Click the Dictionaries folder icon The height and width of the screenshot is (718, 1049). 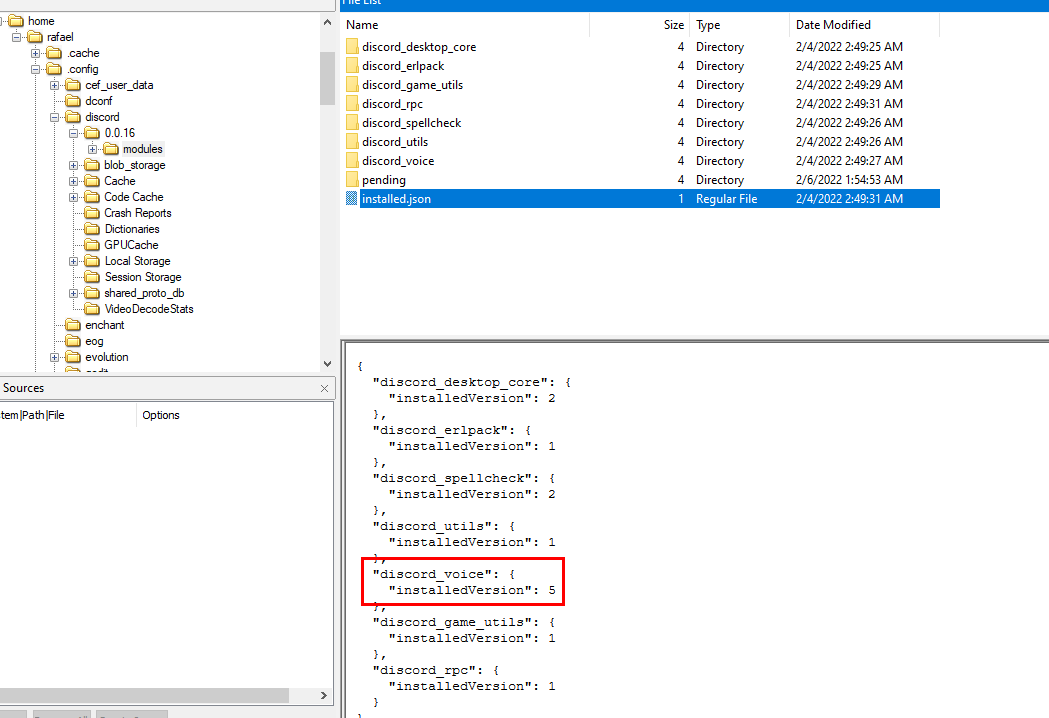click(92, 229)
